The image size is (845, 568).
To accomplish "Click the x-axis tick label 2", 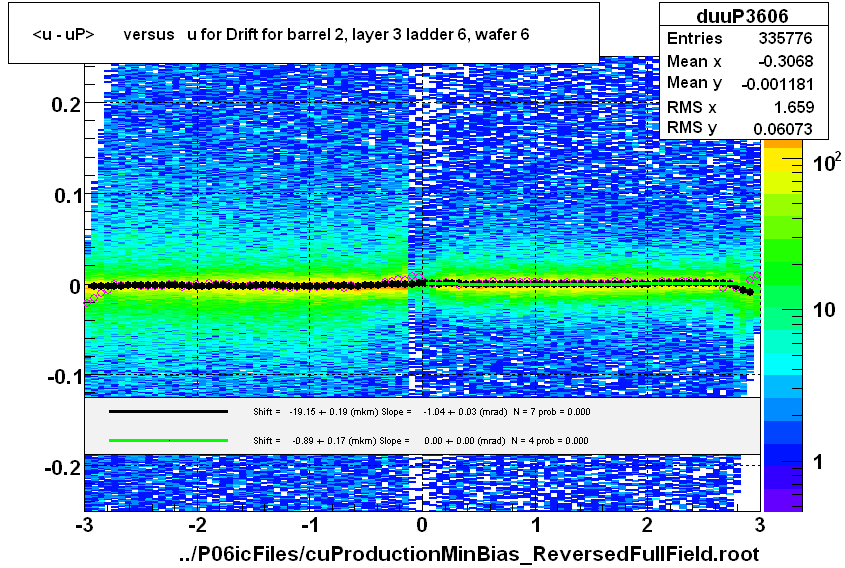I will (x=647, y=524).
